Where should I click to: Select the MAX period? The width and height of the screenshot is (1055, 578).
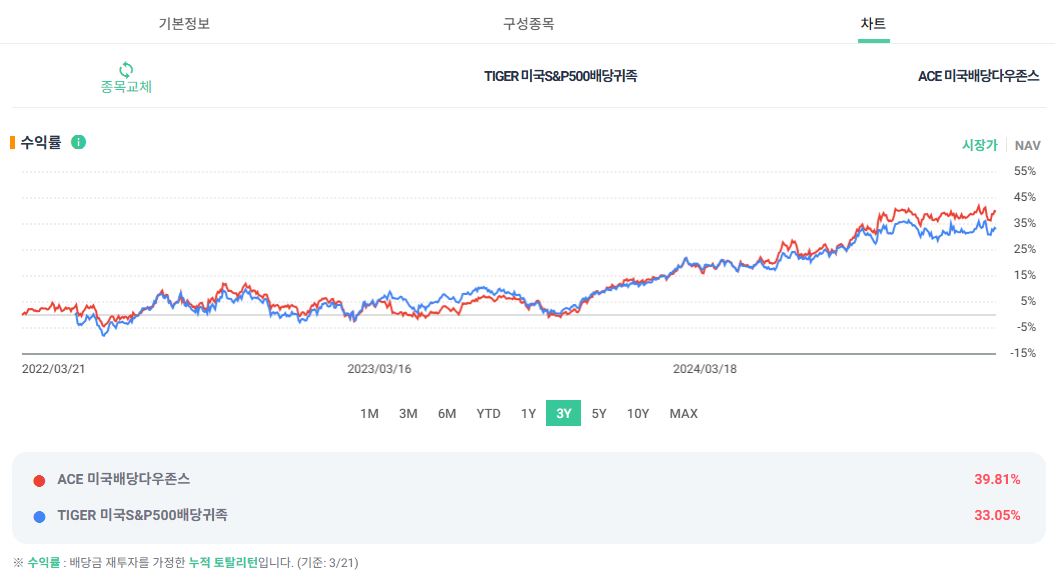684,414
